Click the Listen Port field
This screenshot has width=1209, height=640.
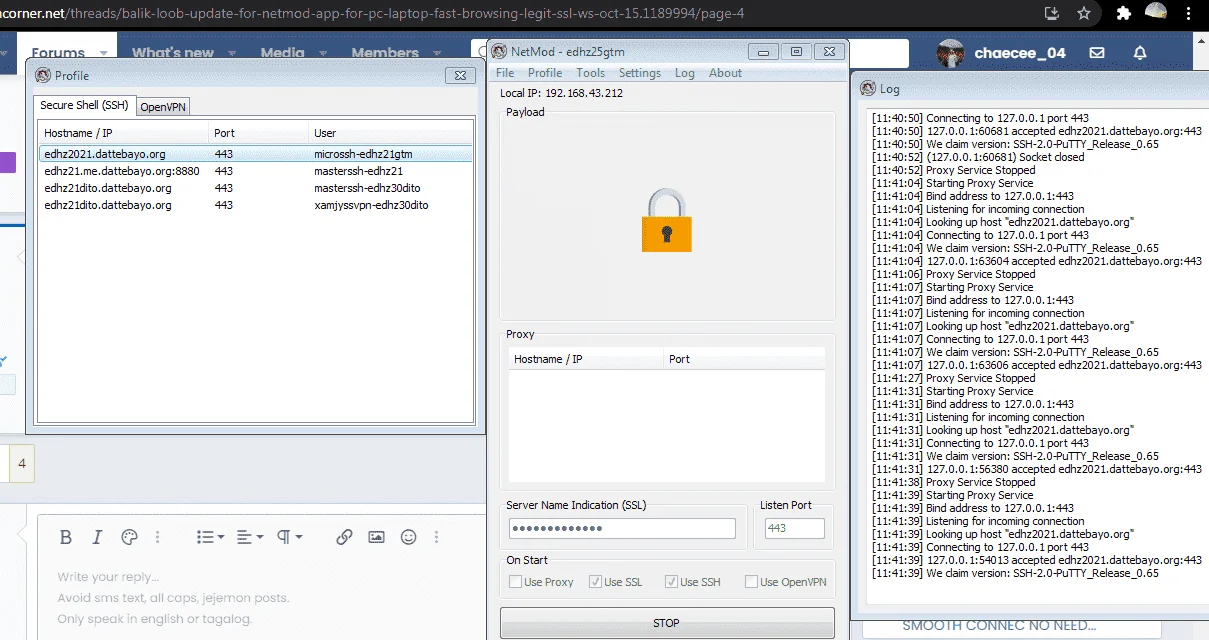tap(795, 529)
